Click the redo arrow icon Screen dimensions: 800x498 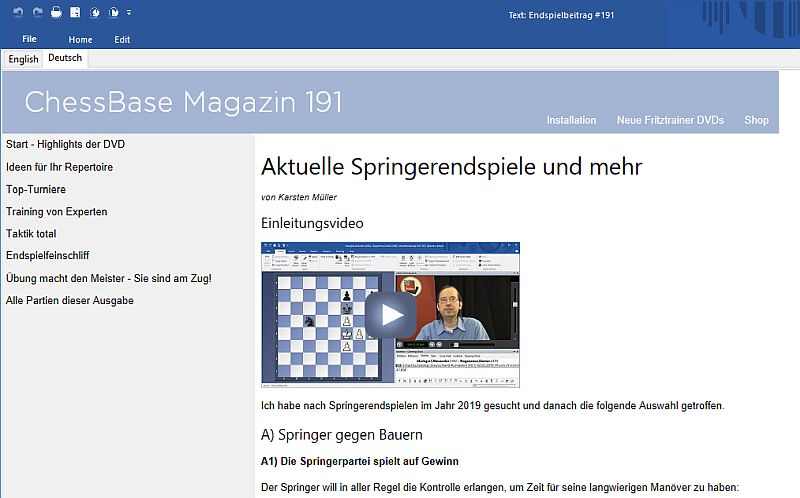coord(37,13)
